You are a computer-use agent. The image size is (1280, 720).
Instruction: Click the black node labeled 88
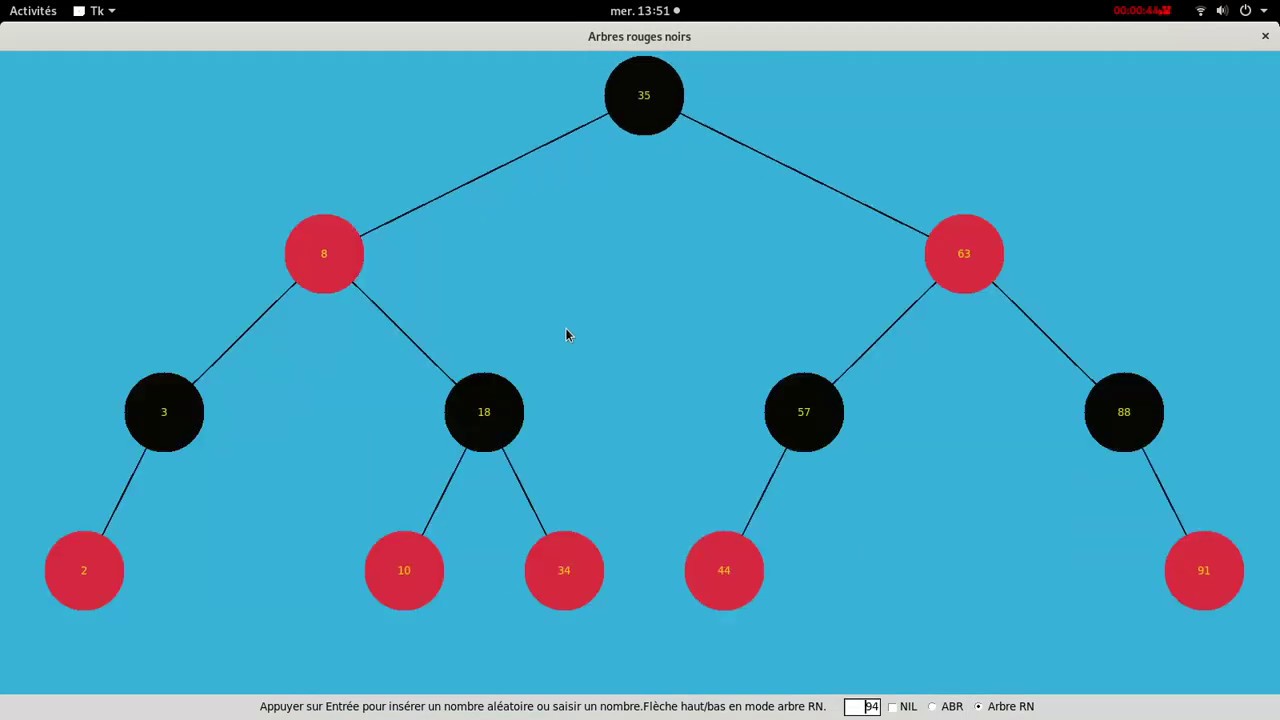pyautogui.click(x=1124, y=412)
